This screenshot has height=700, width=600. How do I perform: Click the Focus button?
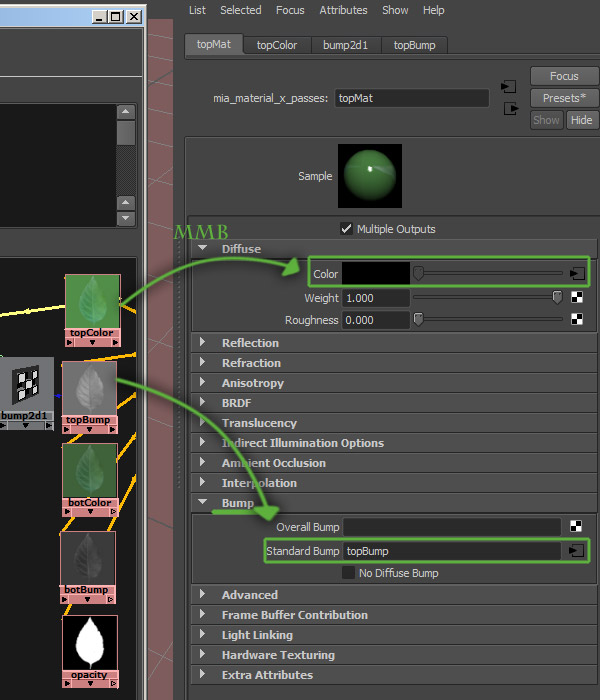(x=564, y=76)
